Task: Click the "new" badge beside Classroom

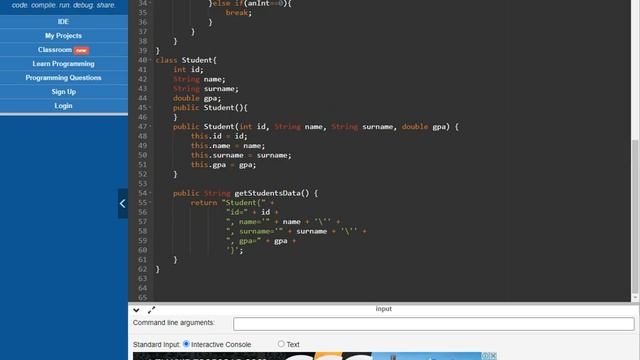Action: (x=81, y=51)
